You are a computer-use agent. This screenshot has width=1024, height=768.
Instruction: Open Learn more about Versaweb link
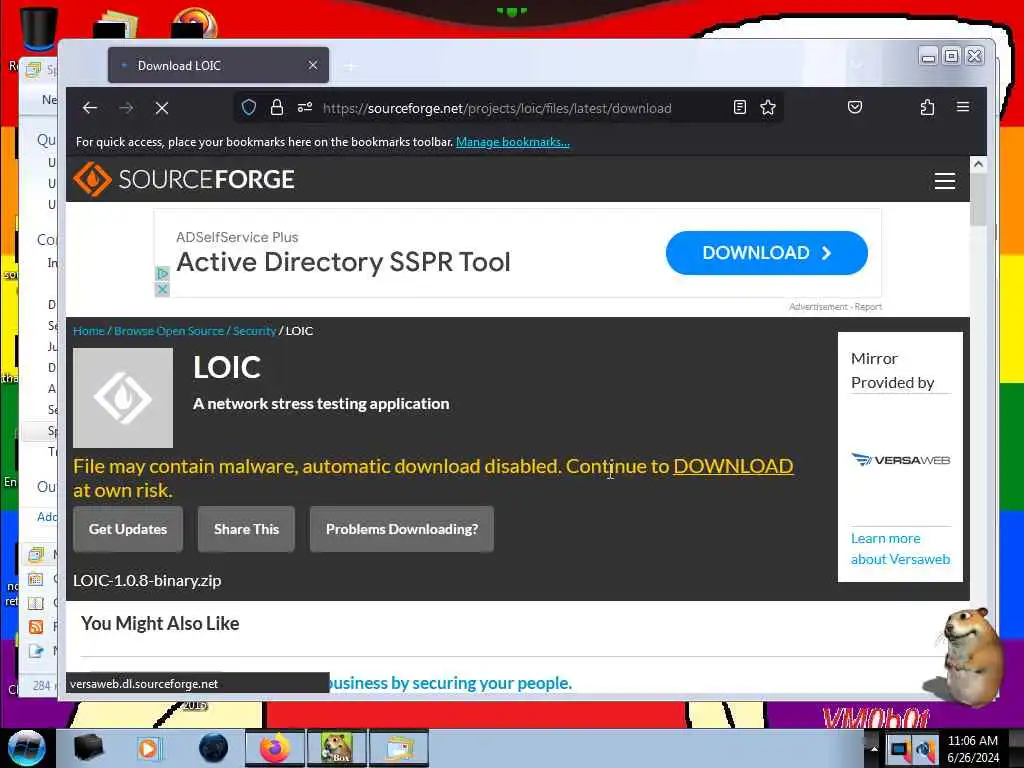901,549
